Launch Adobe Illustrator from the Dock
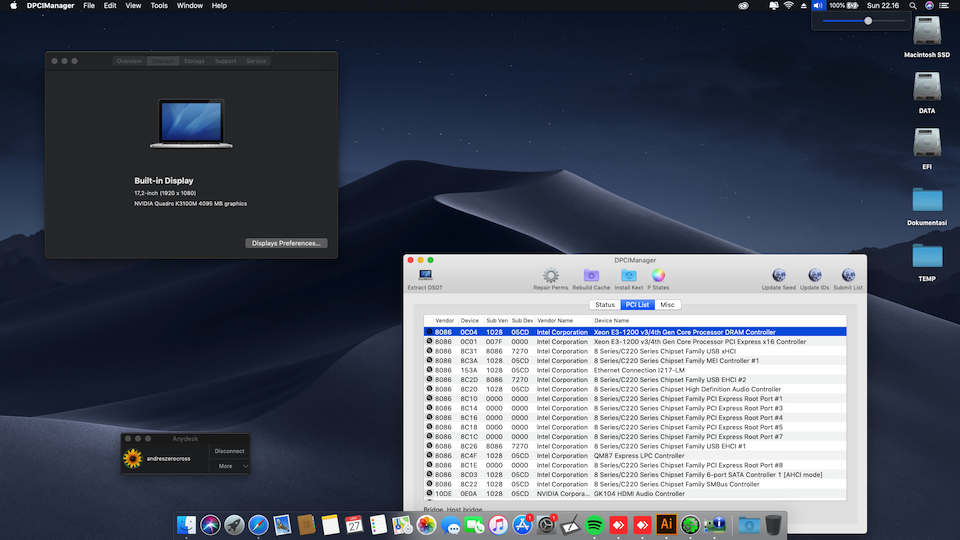Viewport: 960px width, 540px height. (x=666, y=525)
